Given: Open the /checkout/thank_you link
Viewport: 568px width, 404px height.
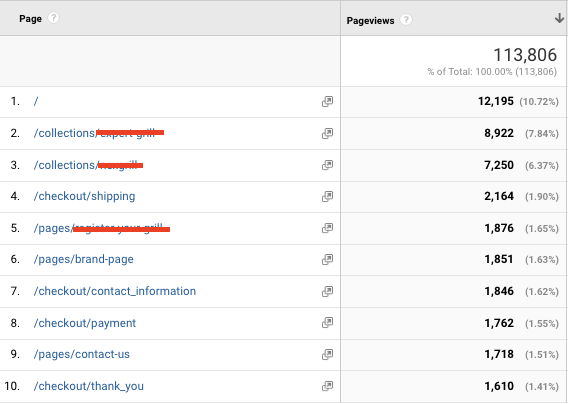Looking at the screenshot, I should [88, 386].
